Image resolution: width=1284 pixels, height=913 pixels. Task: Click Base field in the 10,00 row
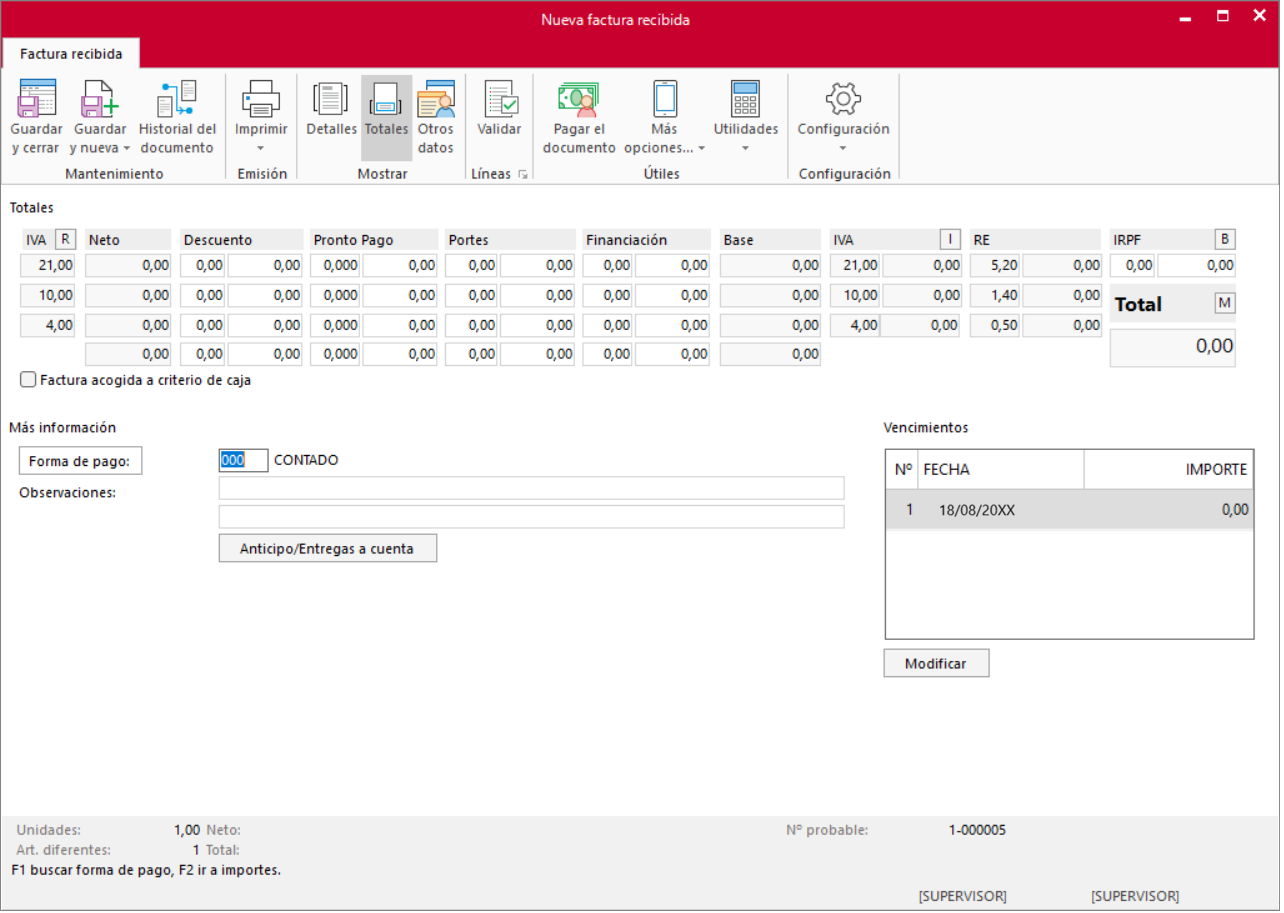pyautogui.click(x=770, y=295)
